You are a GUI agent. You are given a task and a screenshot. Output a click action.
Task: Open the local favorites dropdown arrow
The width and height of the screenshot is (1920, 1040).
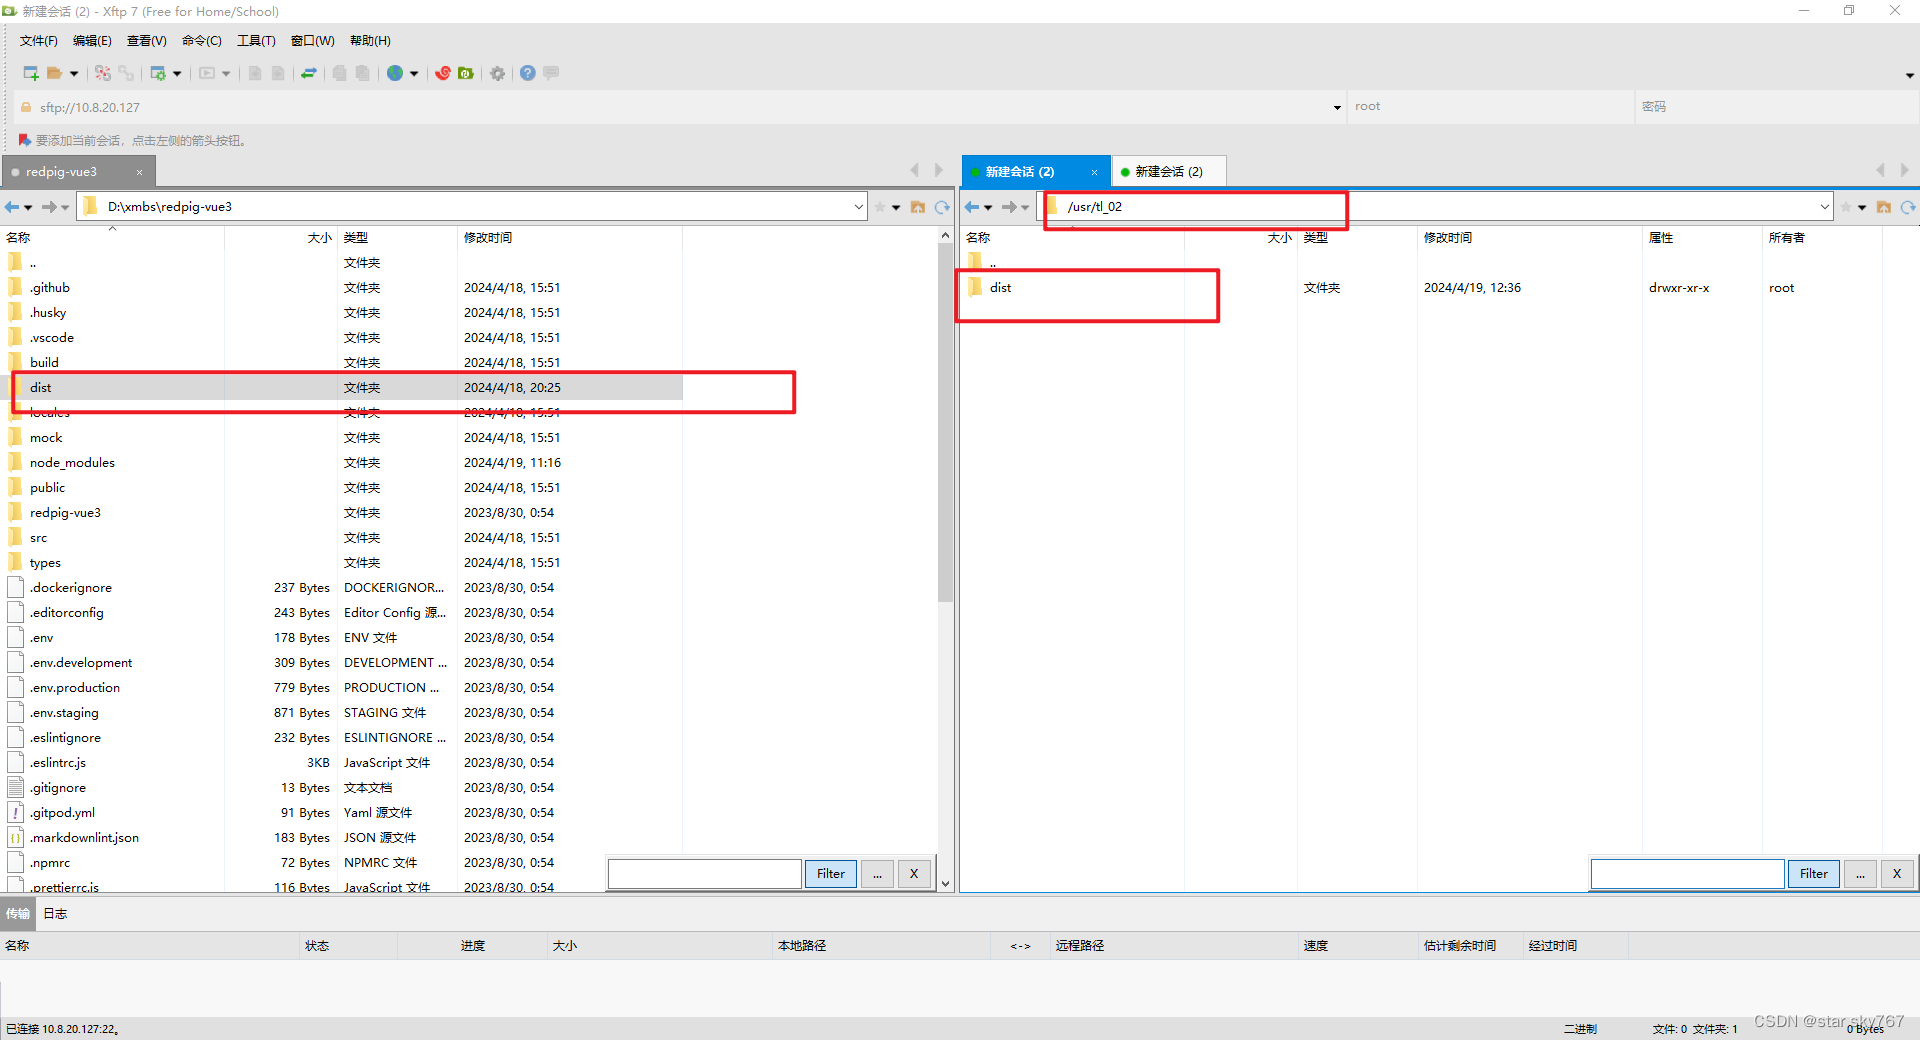[896, 207]
